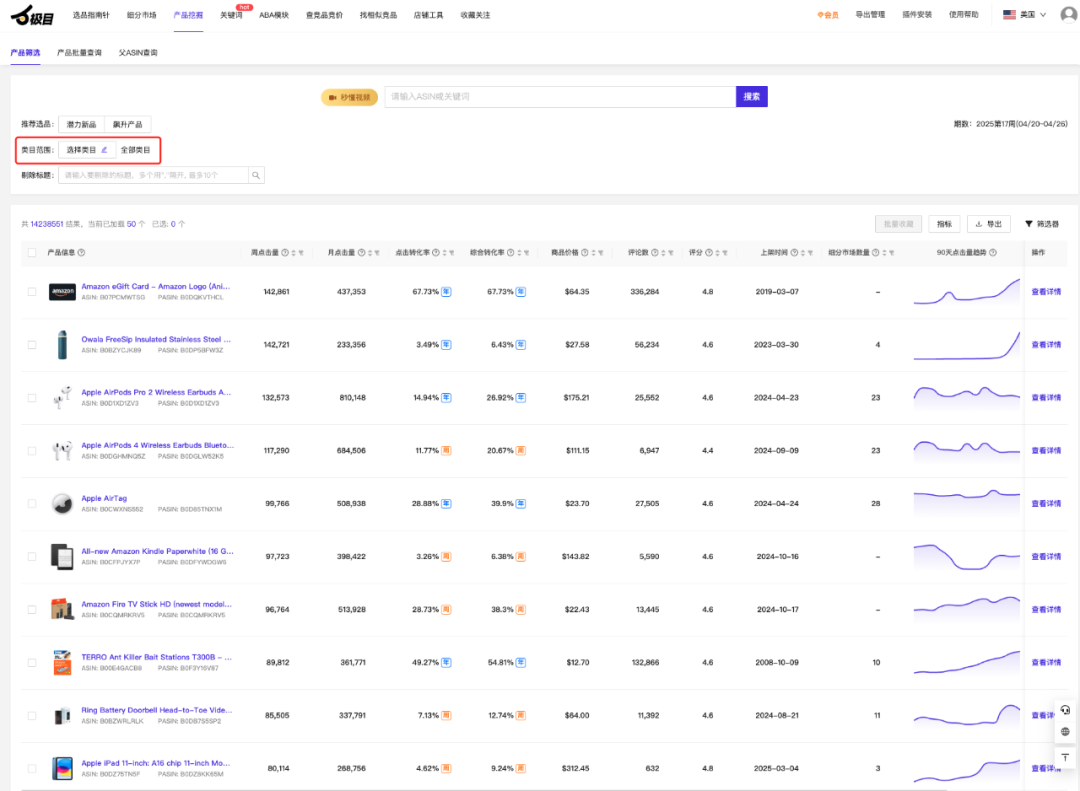Click the help icon next to 综合转化率
Image resolution: width=1080 pixels, height=791 pixels.
[510, 253]
